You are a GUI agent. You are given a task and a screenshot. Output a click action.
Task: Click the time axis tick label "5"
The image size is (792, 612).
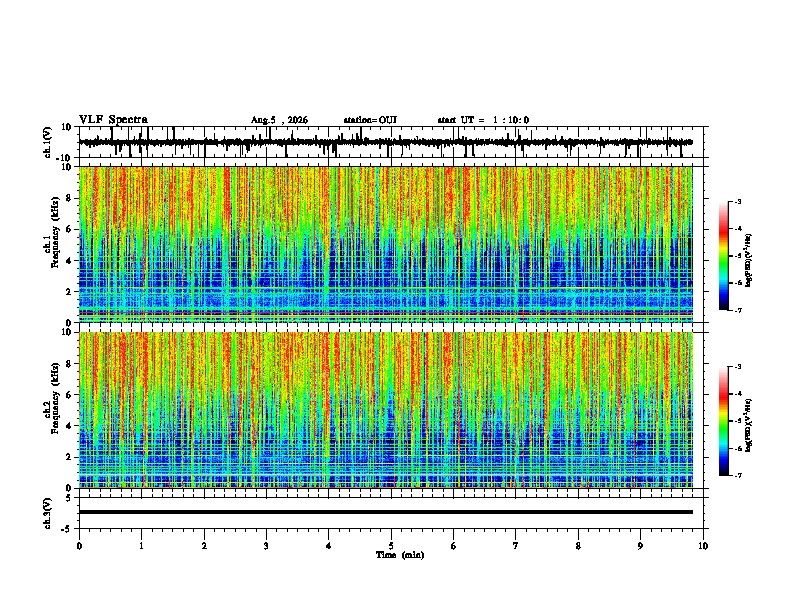pyautogui.click(x=391, y=546)
